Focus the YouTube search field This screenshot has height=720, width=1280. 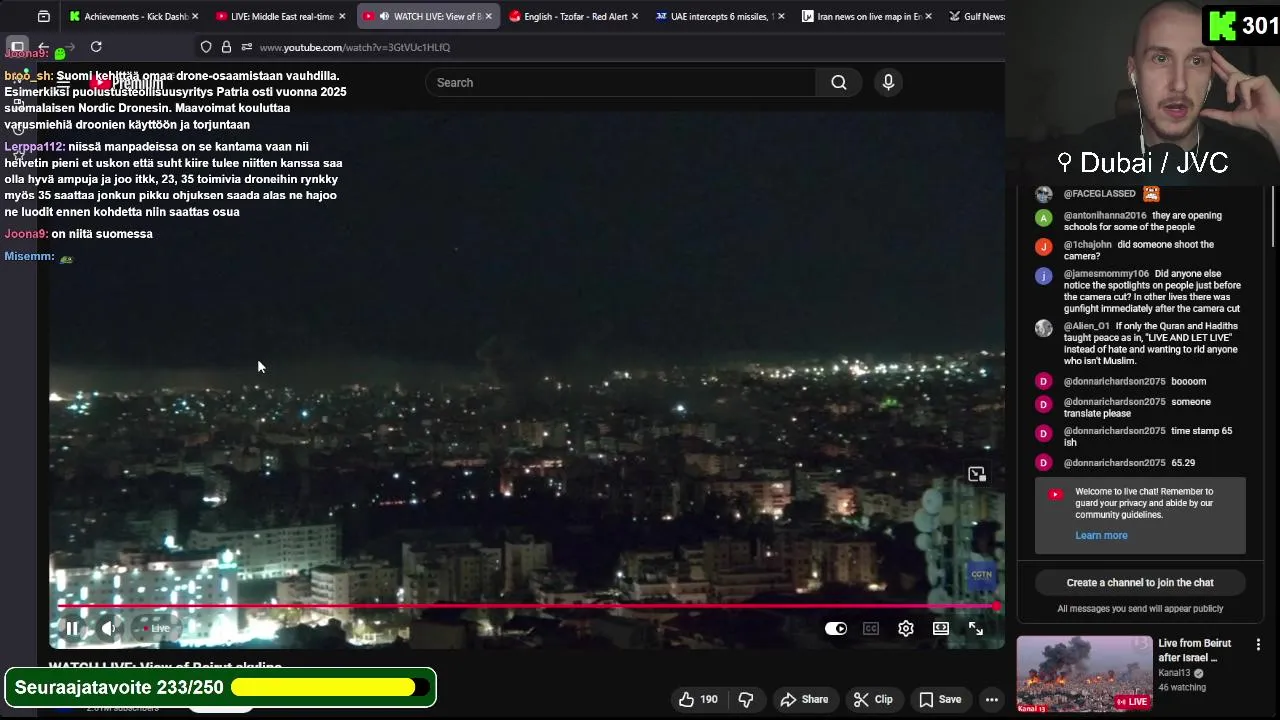pyautogui.click(x=620, y=83)
